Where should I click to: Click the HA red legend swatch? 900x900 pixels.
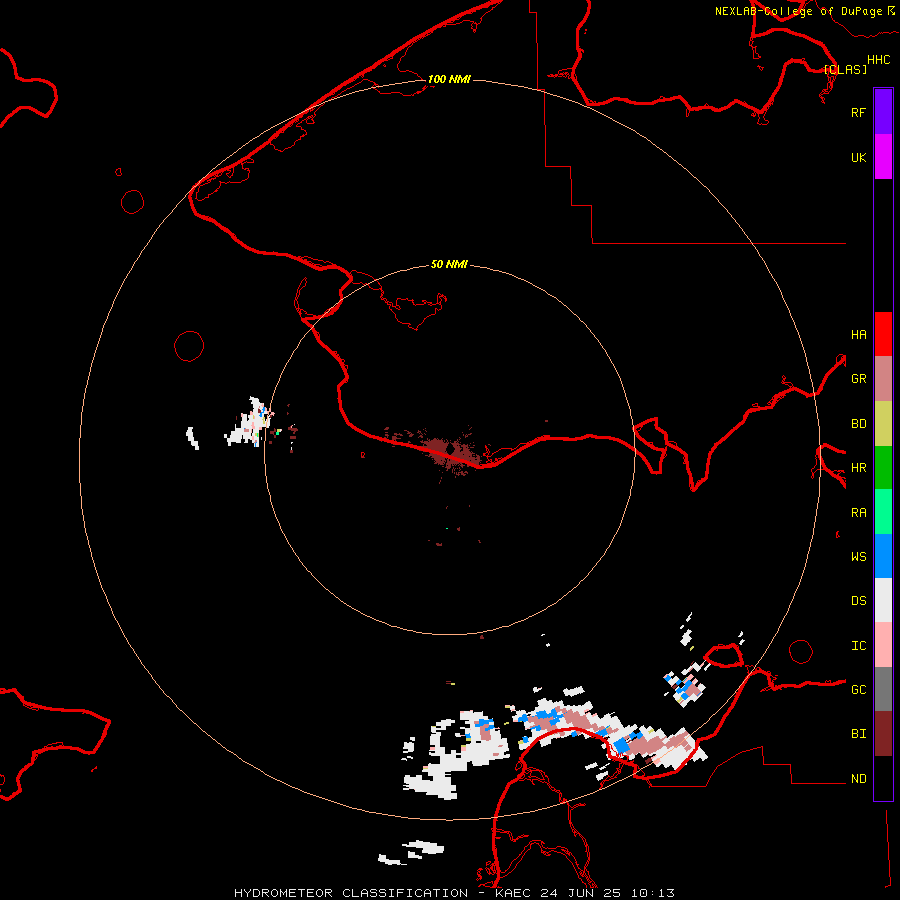[x=883, y=334]
